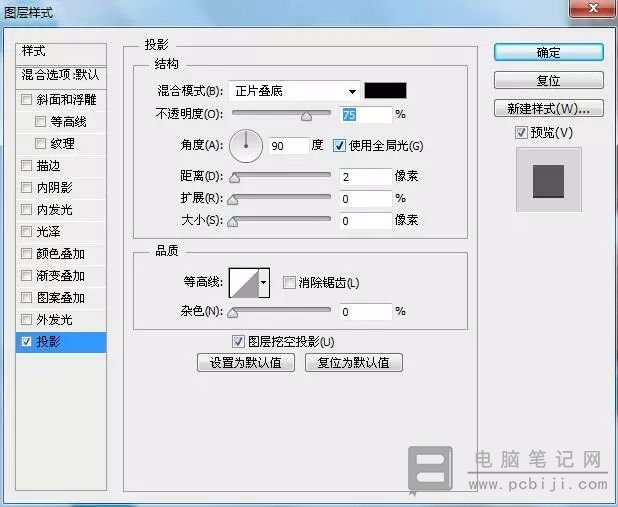Enable the 图案叠加 checkbox
The height and width of the screenshot is (507, 618).
(x=26, y=297)
